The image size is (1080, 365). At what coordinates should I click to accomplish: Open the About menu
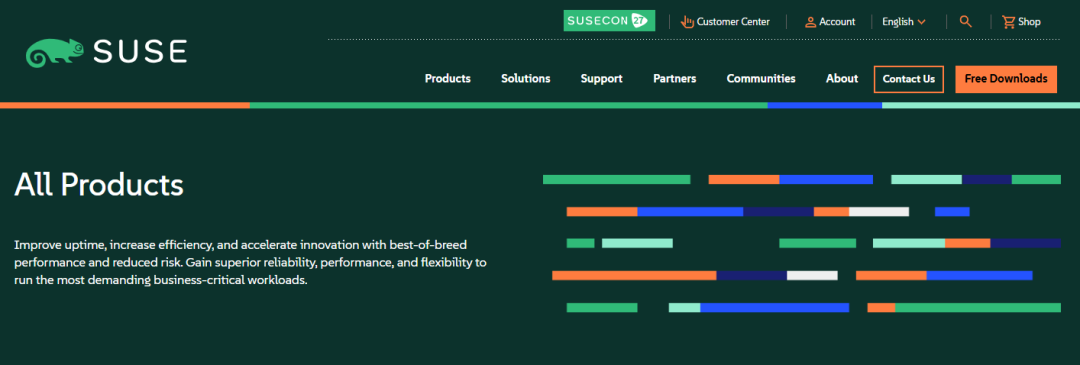(842, 79)
